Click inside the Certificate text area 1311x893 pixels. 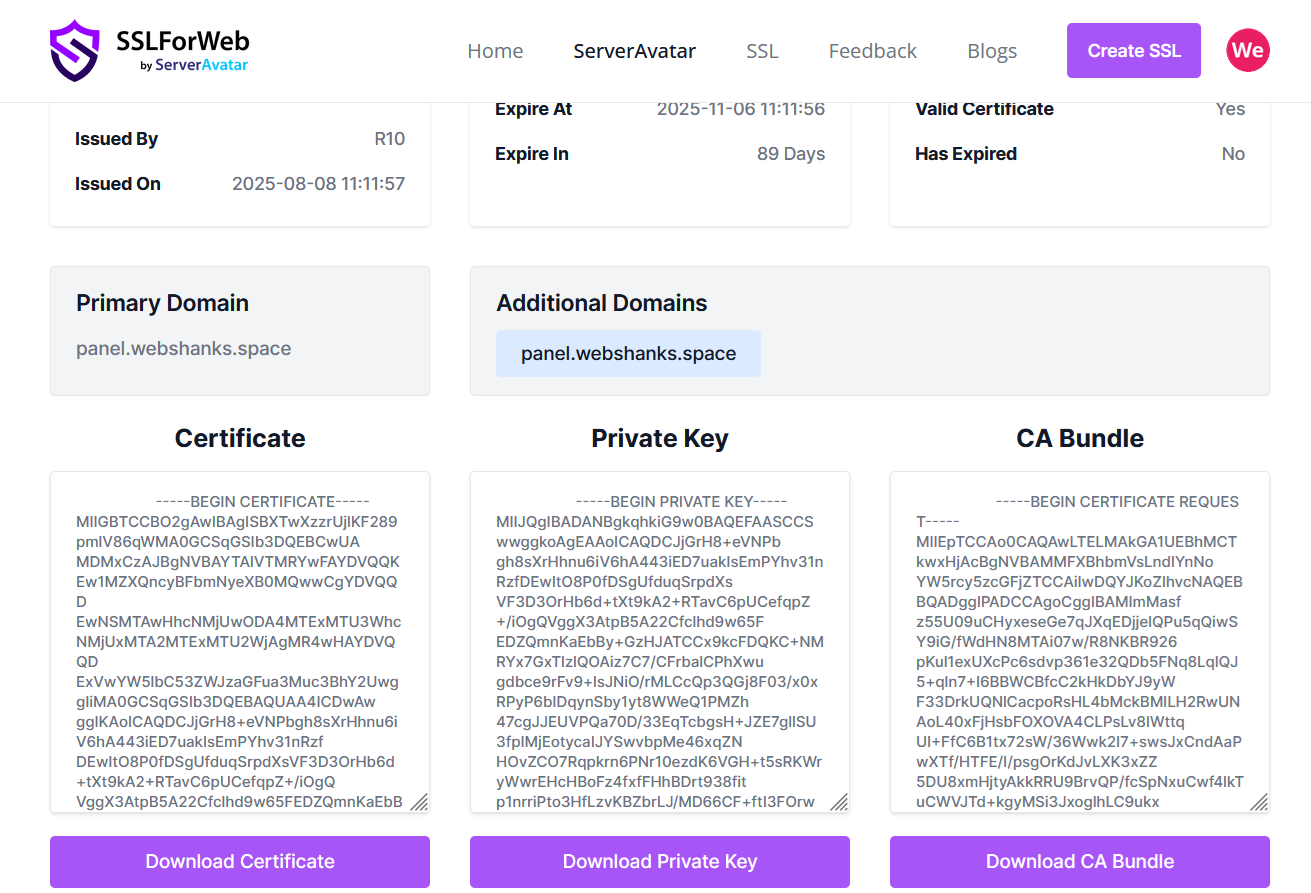240,642
